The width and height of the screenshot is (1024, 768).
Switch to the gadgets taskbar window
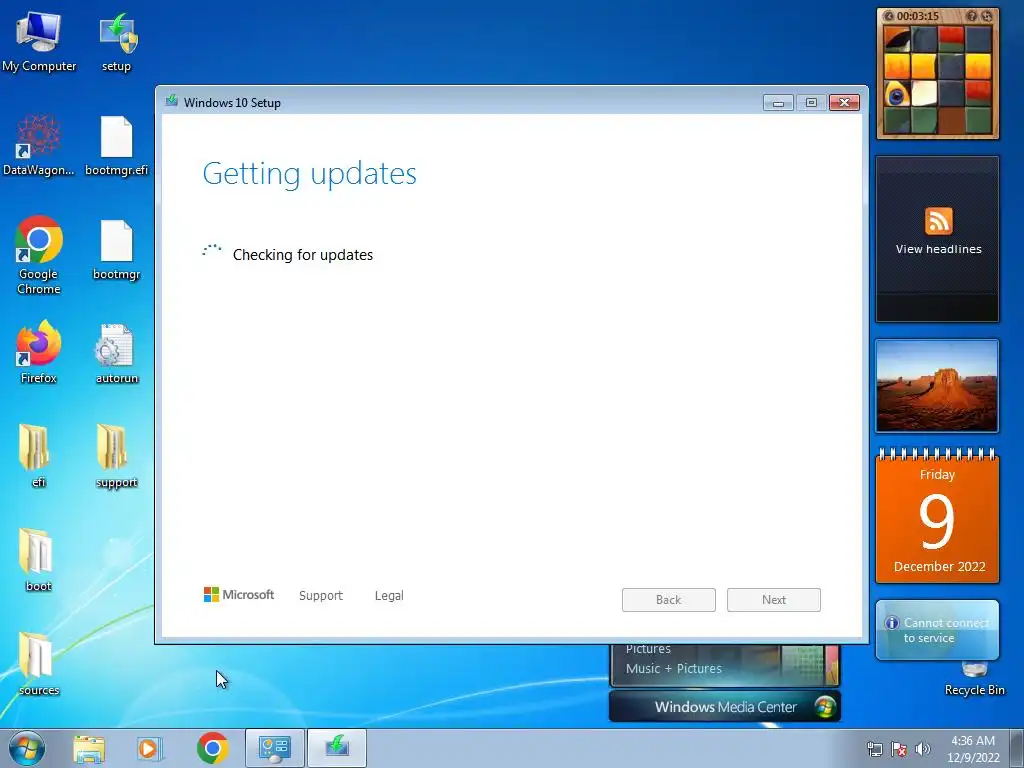(x=274, y=748)
